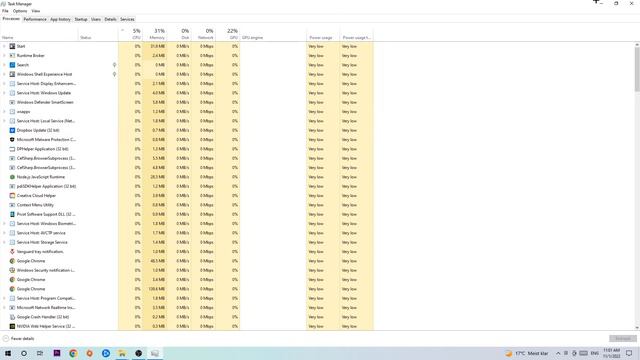This screenshot has width=640, height=360.
Task: Sort processes by the Memory column
Action: click(155, 34)
